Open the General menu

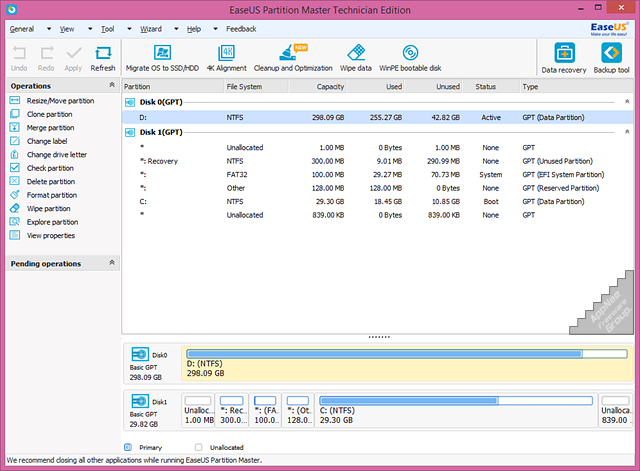pos(22,29)
